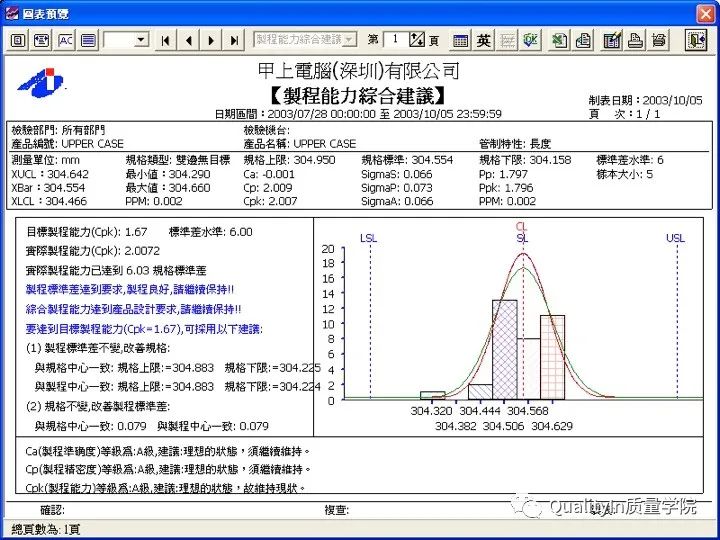The width and height of the screenshot is (720, 540).
Task: Export the report to Excel
Action: click(559, 40)
